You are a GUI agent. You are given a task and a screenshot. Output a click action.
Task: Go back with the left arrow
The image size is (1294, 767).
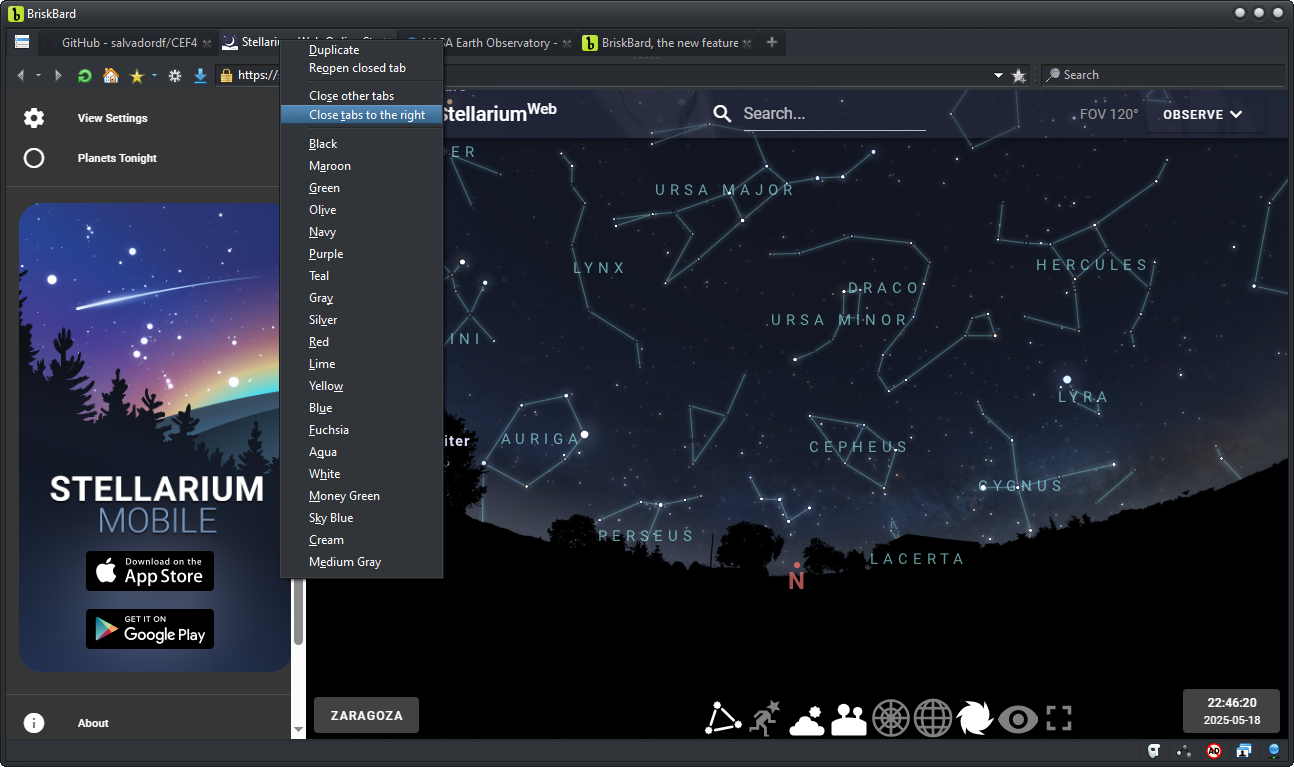click(x=20, y=75)
